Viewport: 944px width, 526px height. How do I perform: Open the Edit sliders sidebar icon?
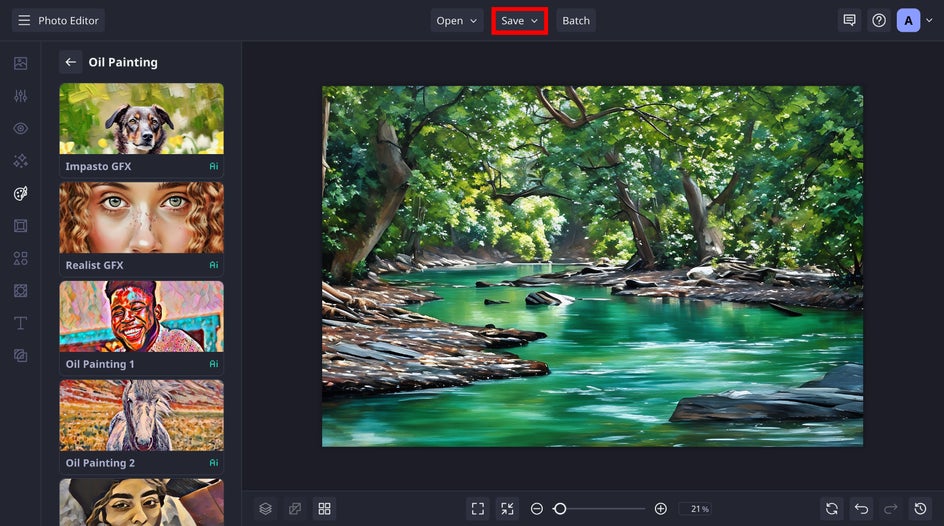pos(20,96)
